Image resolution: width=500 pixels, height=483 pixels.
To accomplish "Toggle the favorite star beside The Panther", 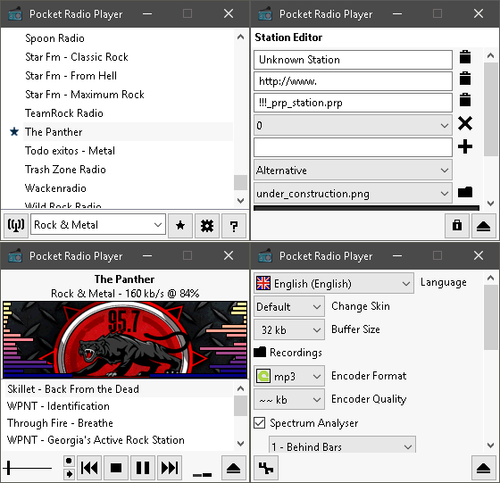I will pos(14,132).
